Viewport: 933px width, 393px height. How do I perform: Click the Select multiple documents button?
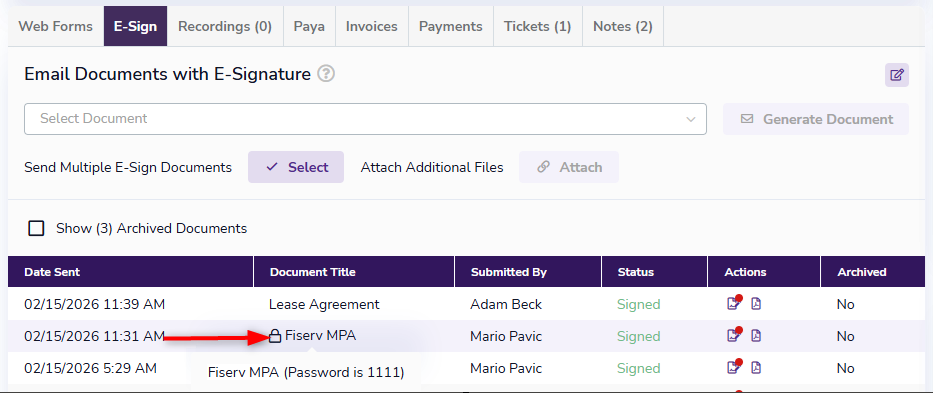(x=296, y=167)
